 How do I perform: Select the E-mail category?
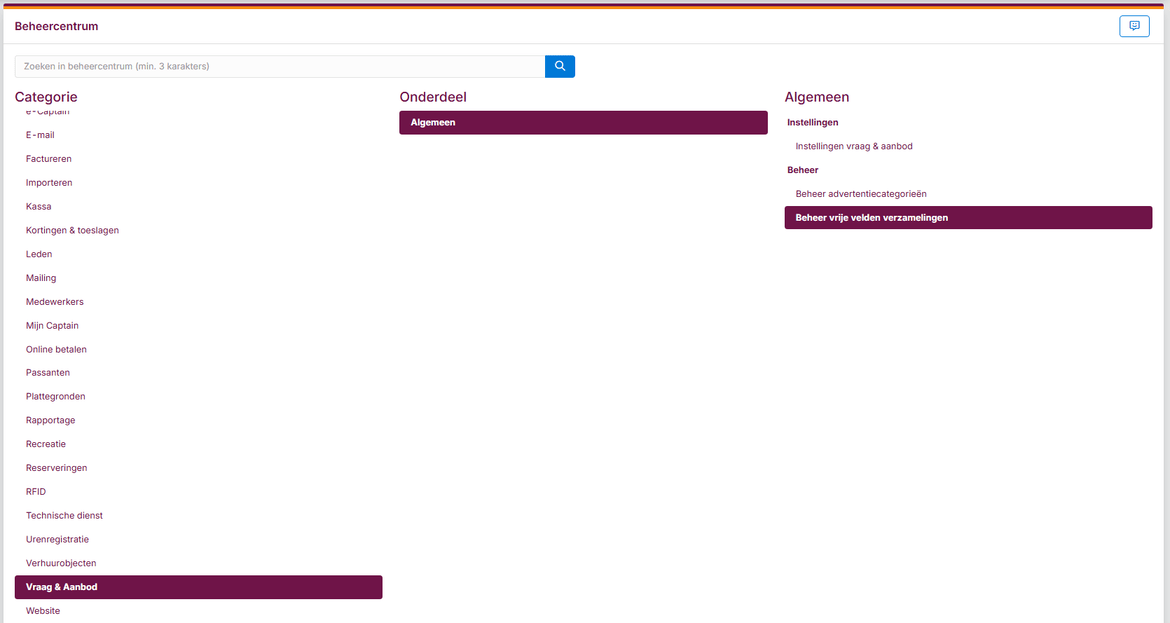40,135
